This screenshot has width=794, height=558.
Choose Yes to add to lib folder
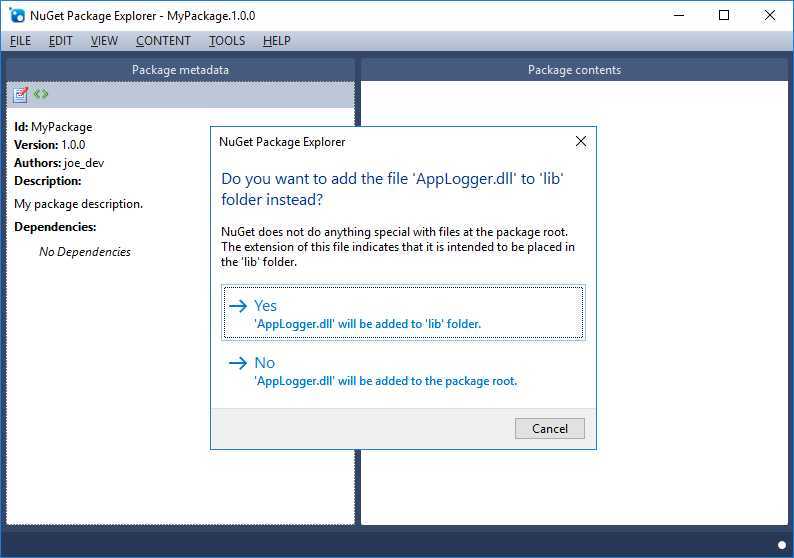pyautogui.click(x=403, y=312)
